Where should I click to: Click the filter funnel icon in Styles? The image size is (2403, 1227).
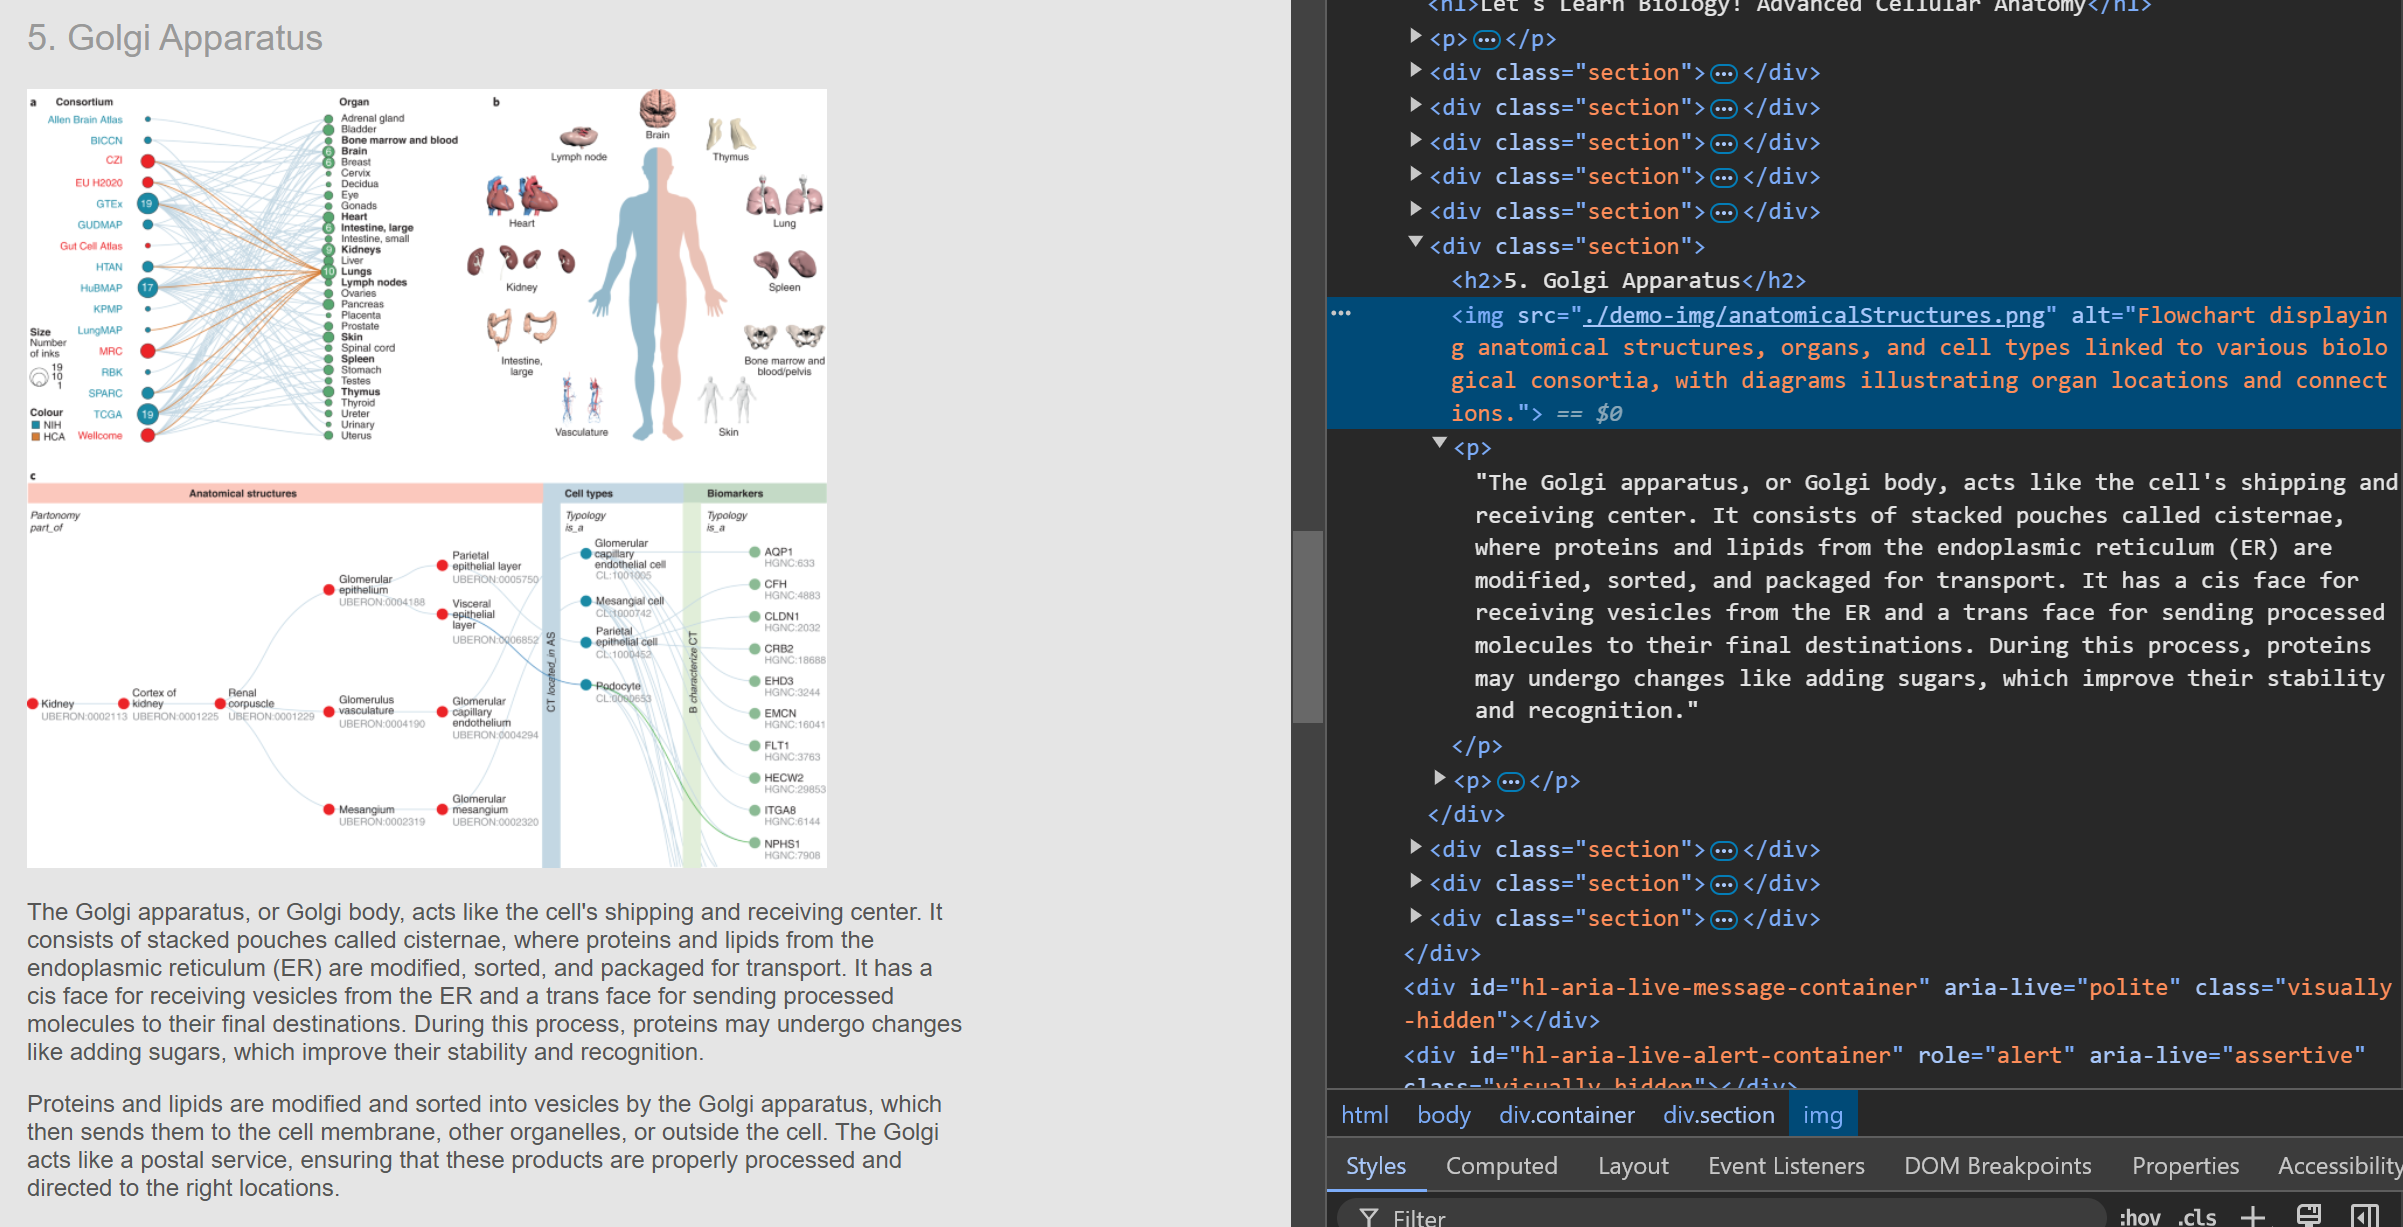[x=1369, y=1217]
